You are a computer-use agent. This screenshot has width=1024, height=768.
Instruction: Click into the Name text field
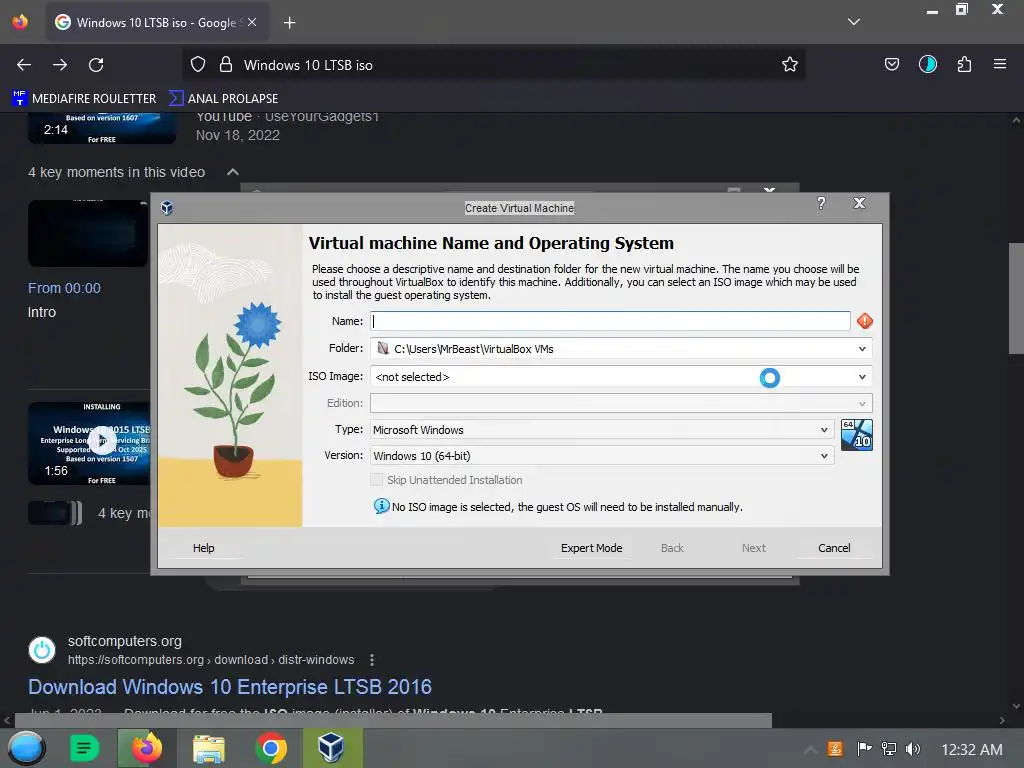tap(610, 321)
